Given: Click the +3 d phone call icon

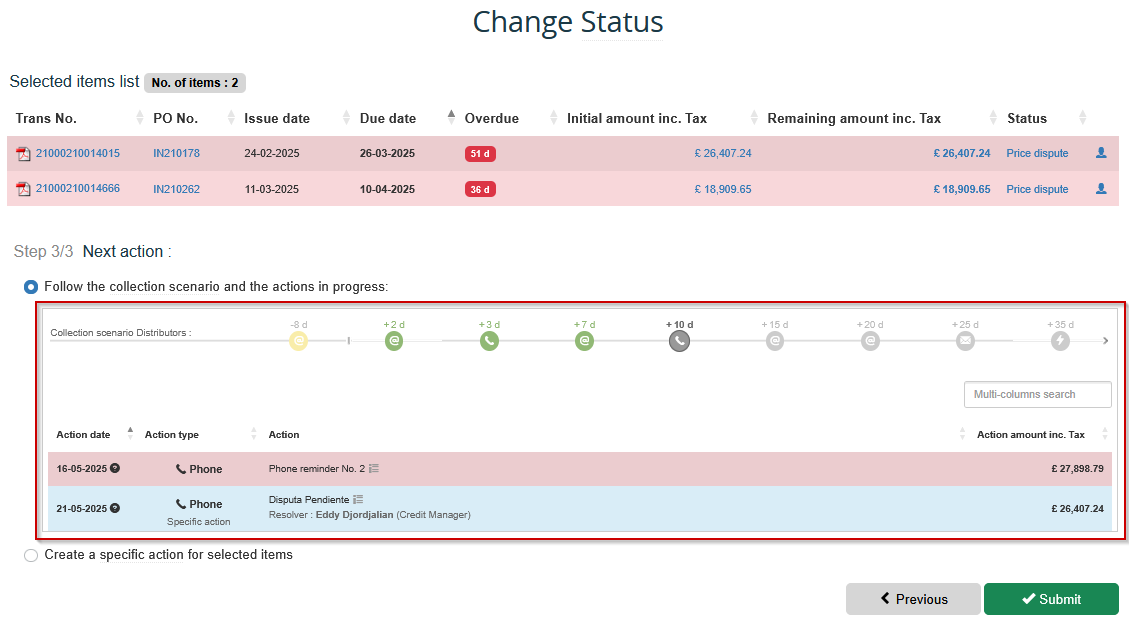Looking at the screenshot, I should click(489, 341).
